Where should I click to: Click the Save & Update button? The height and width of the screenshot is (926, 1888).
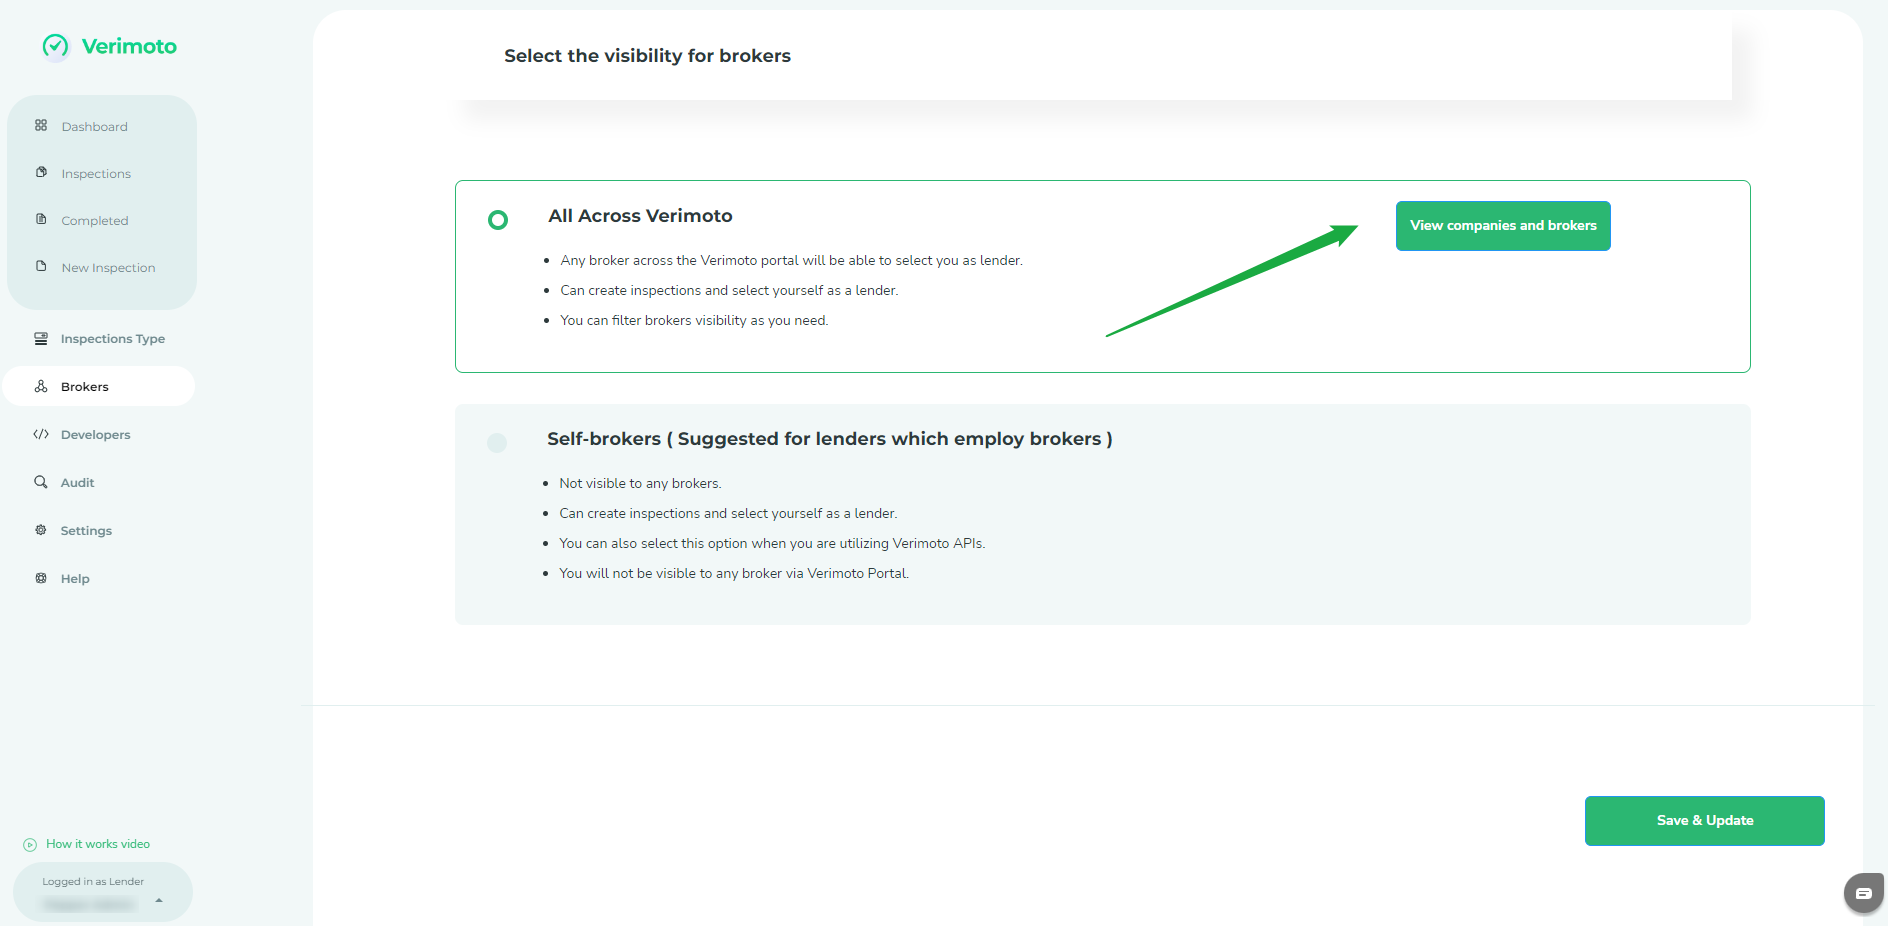(x=1705, y=821)
